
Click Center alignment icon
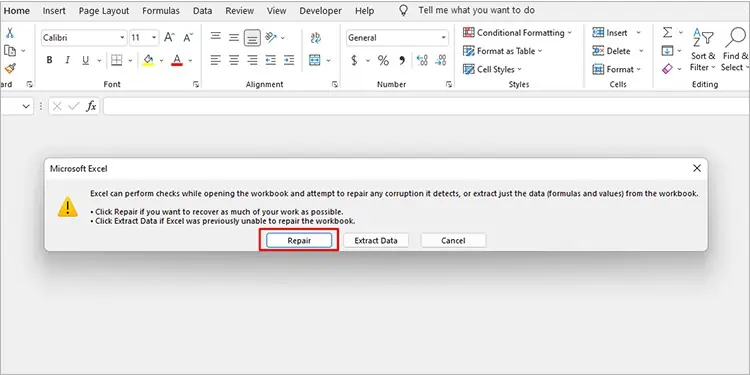pos(233,60)
